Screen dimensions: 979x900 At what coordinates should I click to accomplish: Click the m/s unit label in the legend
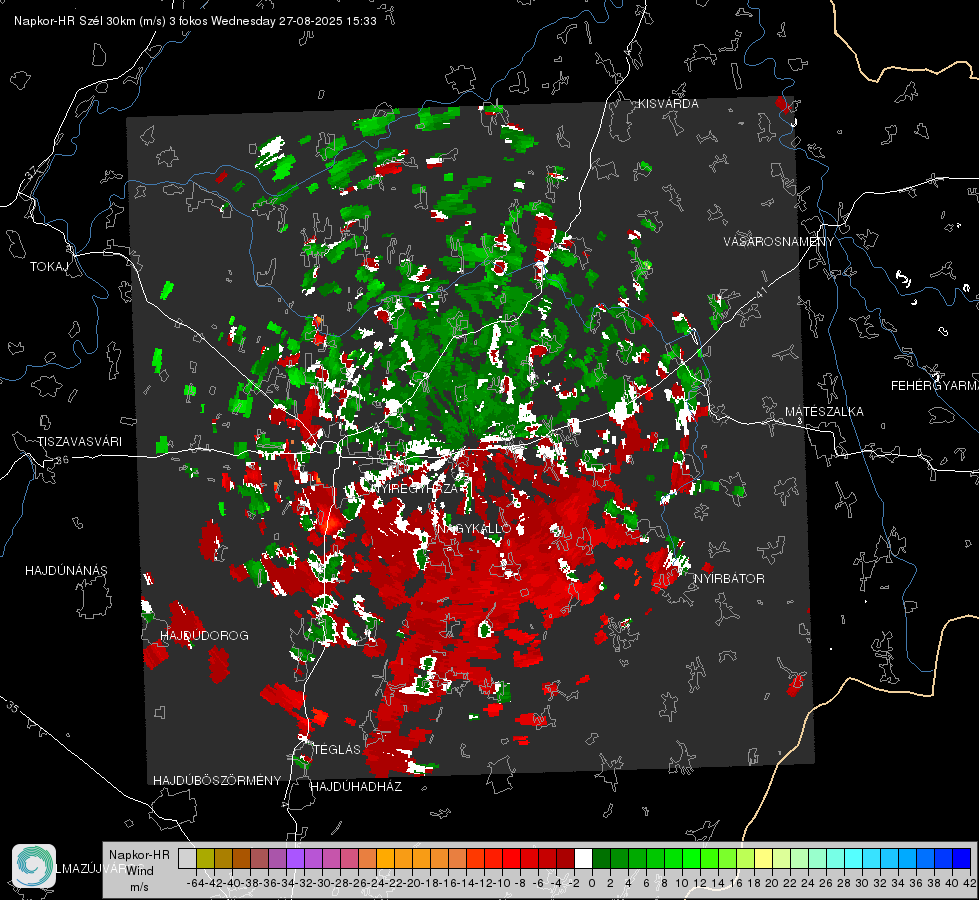[x=139, y=887]
